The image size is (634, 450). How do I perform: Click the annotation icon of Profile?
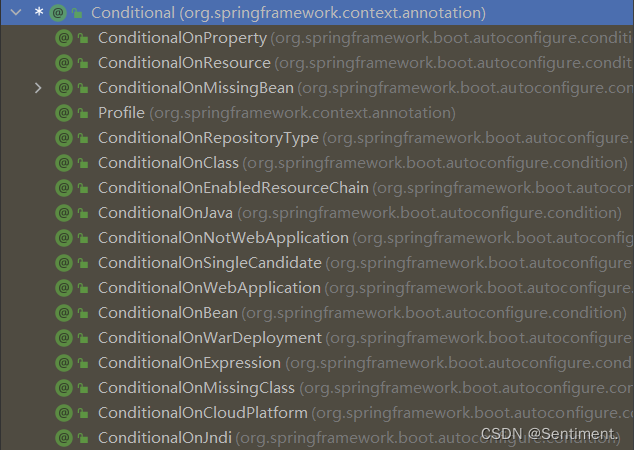click(64, 113)
